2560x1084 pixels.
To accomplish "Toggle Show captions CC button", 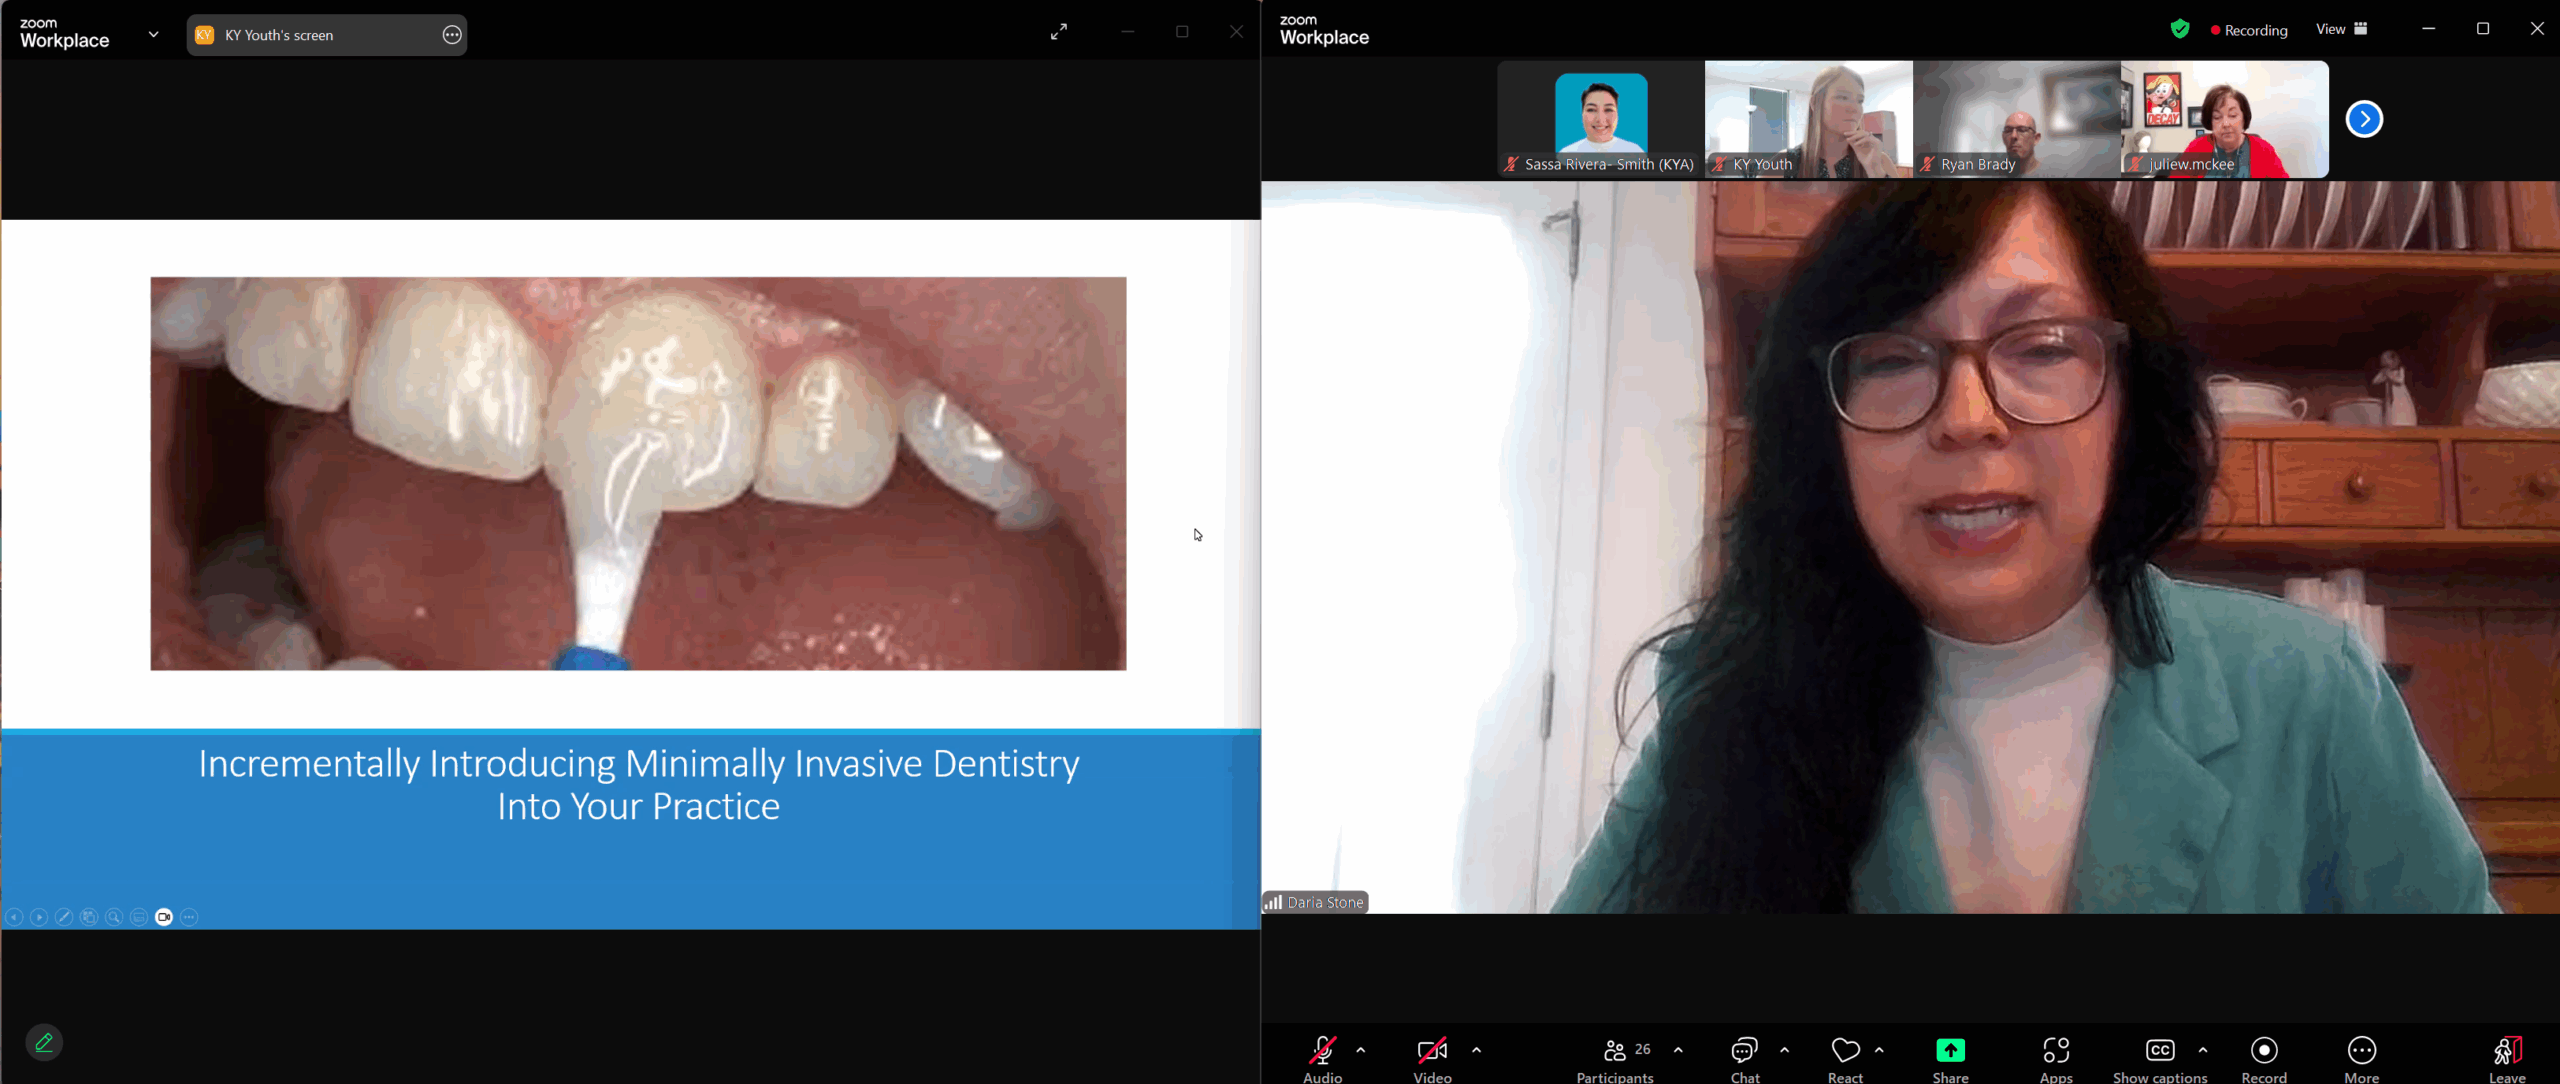I will [x=2159, y=1050].
